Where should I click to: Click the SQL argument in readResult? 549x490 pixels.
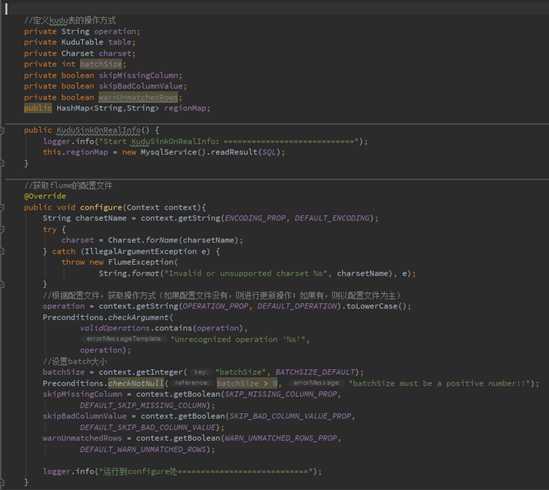coord(269,152)
